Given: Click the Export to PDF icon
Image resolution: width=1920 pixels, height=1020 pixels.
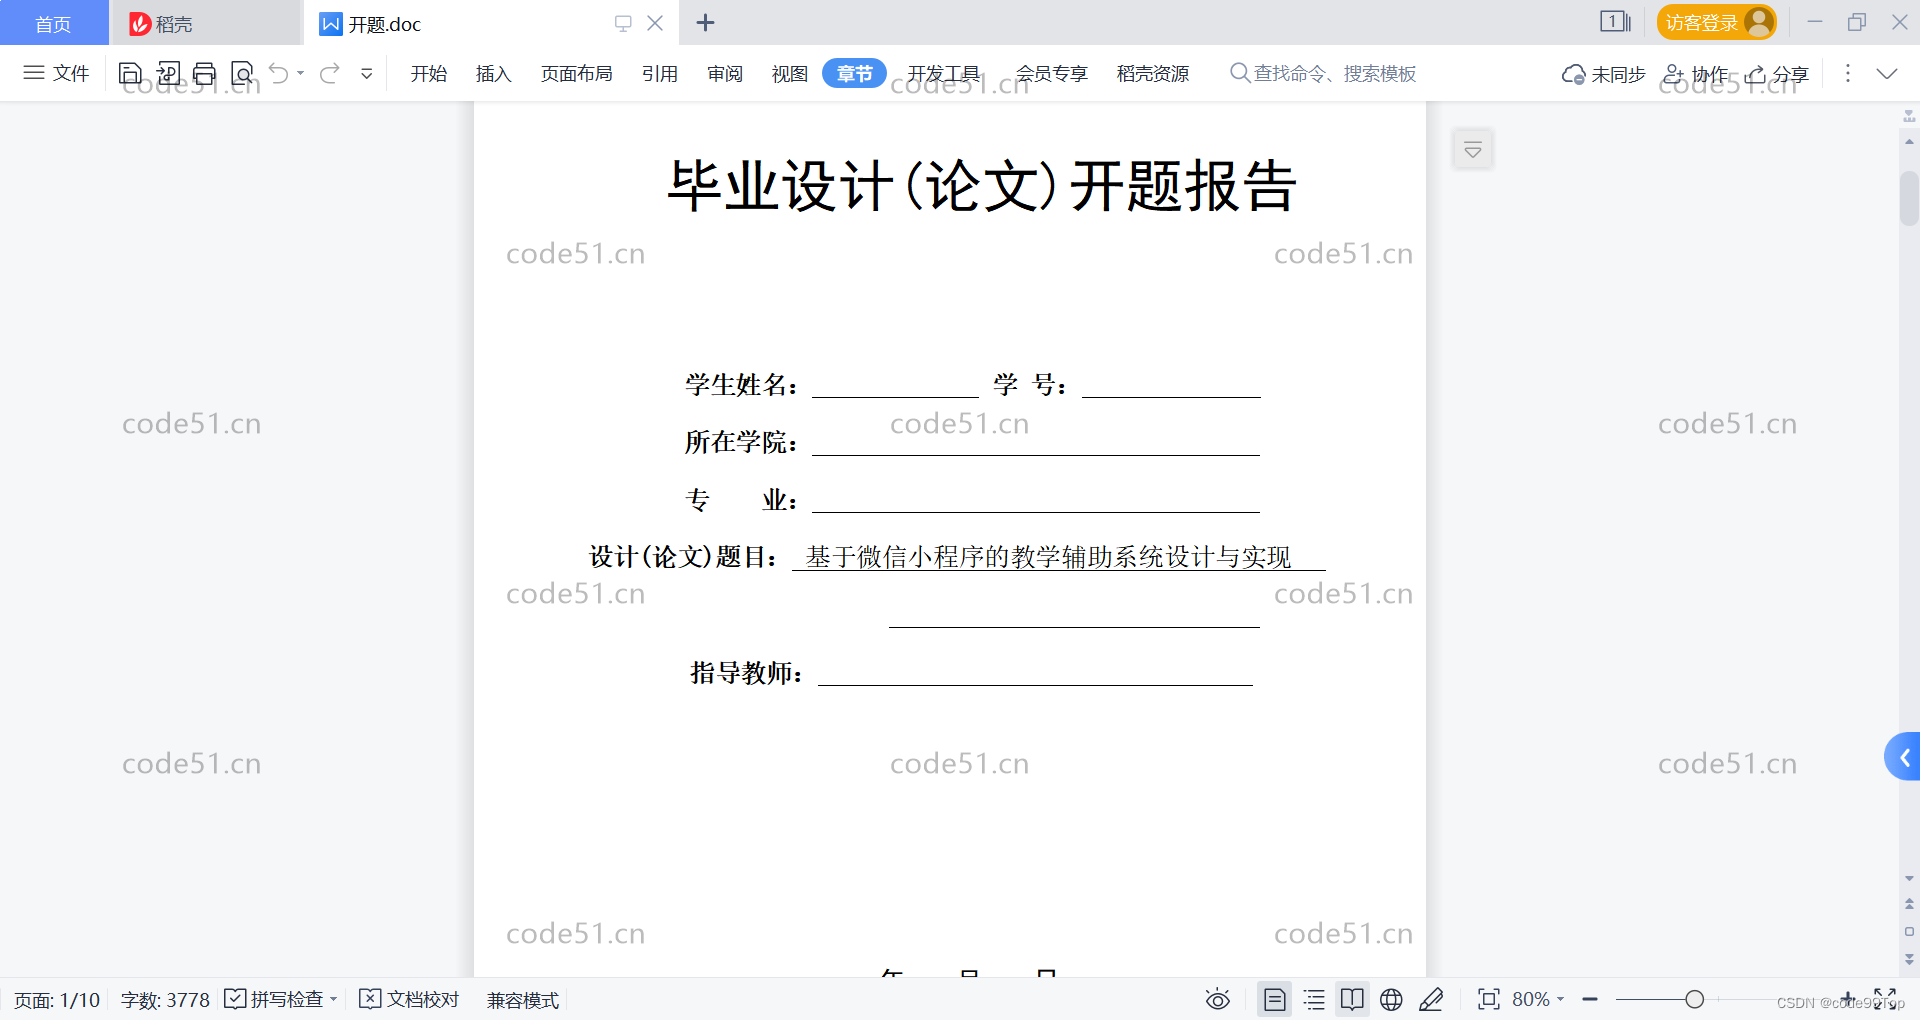Looking at the screenshot, I should click(168, 73).
